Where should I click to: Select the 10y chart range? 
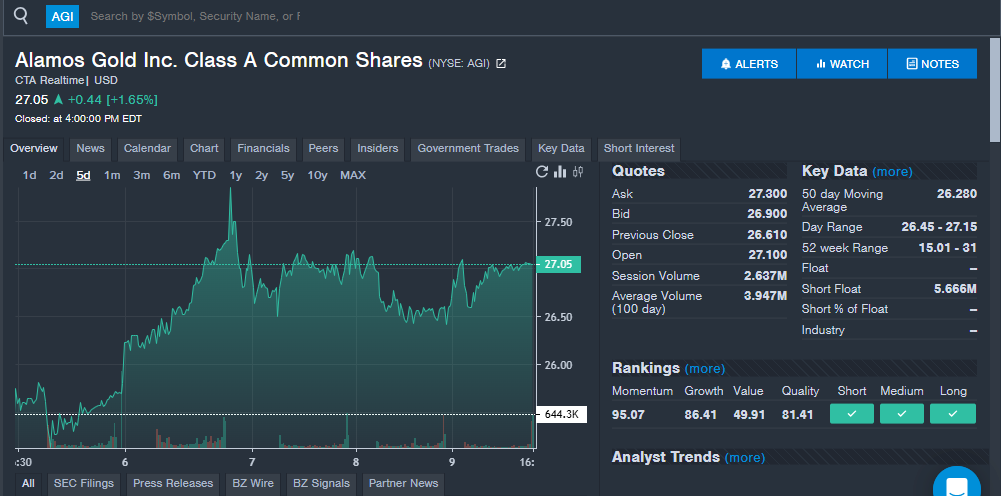(x=317, y=176)
